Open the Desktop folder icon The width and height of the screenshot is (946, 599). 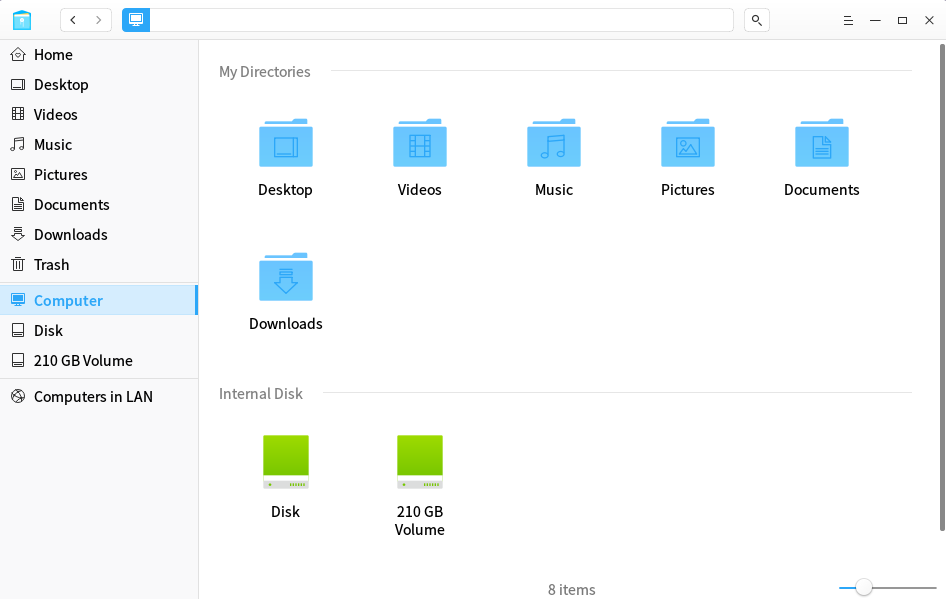coord(285,144)
